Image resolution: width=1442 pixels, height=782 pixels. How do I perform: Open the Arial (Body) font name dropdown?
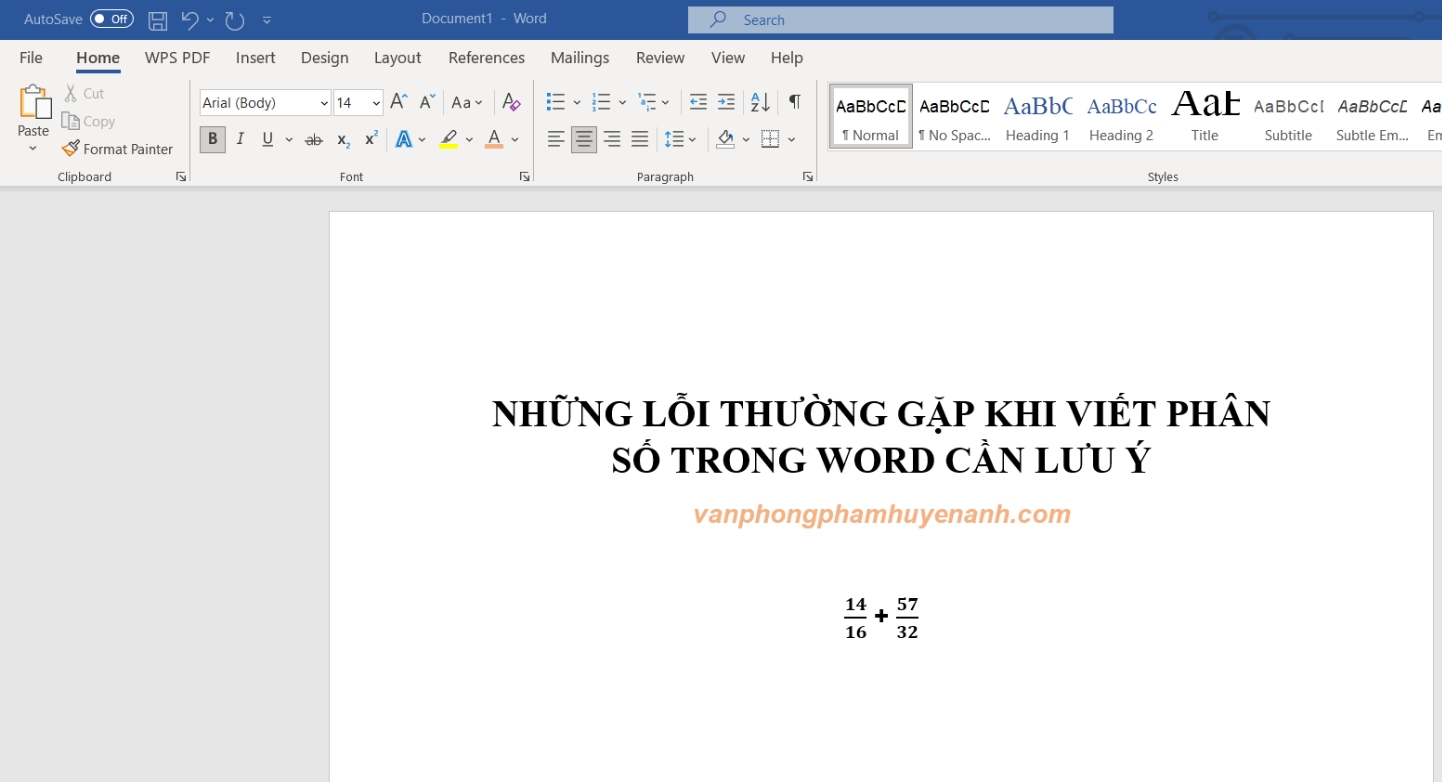click(324, 103)
